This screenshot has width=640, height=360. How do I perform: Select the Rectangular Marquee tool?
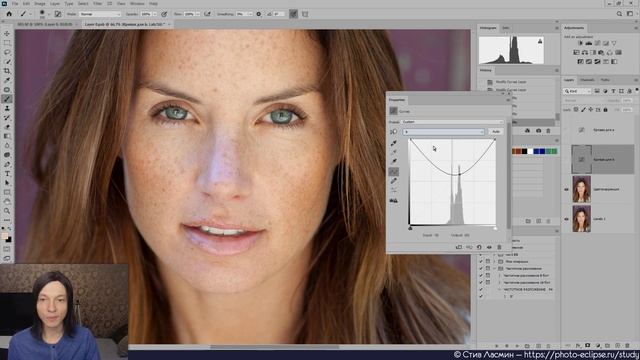tap(7, 43)
